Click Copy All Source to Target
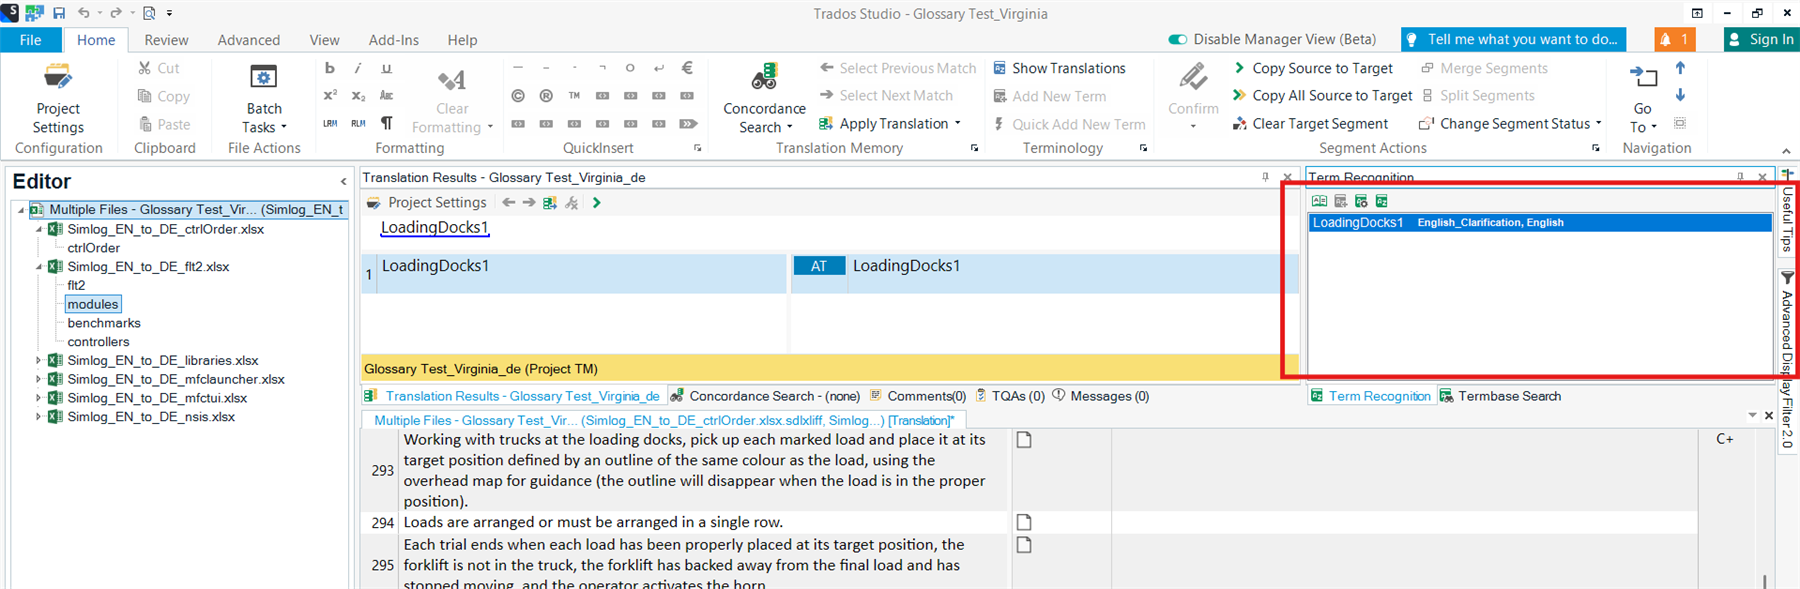The width and height of the screenshot is (1800, 589). coord(1322,96)
